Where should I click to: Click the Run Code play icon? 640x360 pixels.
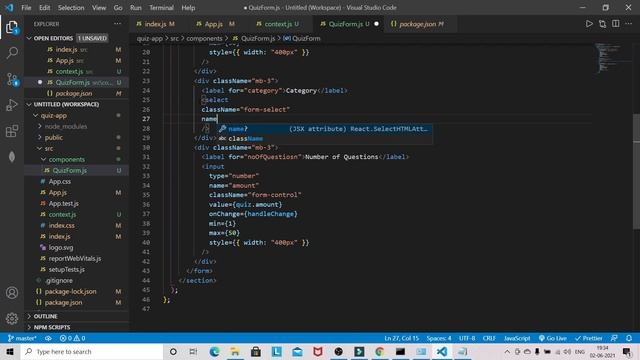pos(589,24)
